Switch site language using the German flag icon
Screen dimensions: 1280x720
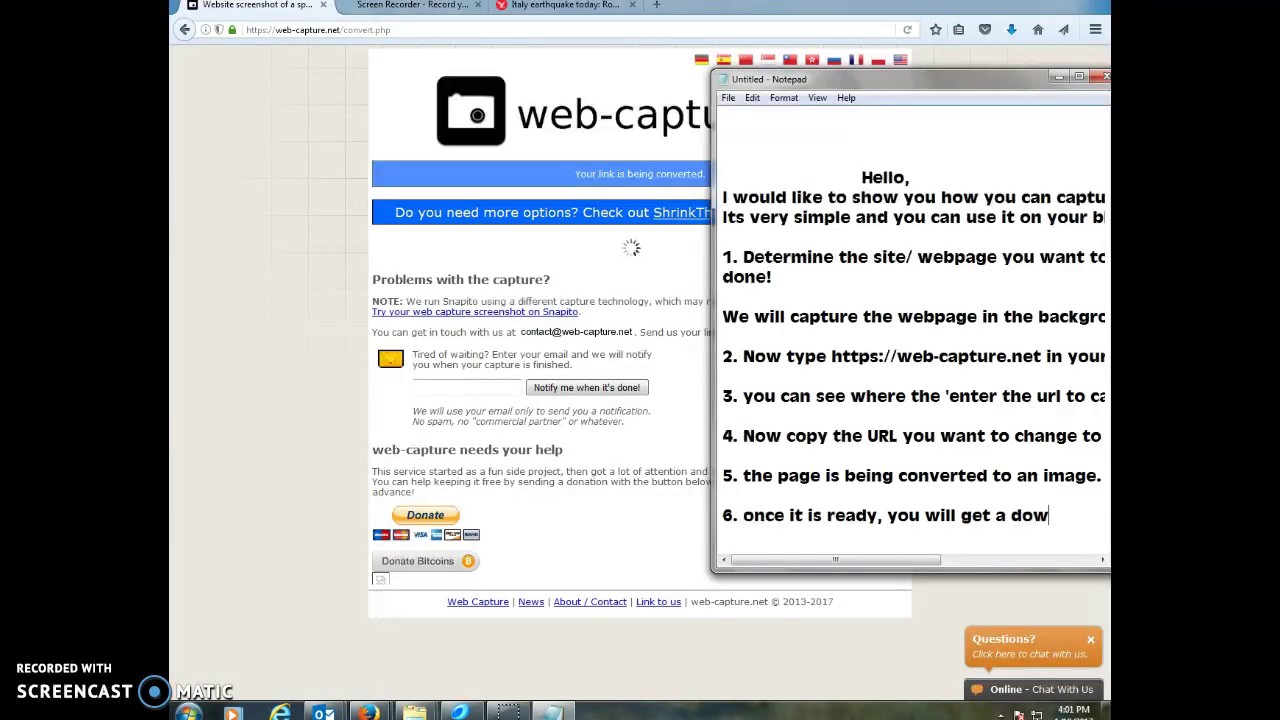point(701,60)
